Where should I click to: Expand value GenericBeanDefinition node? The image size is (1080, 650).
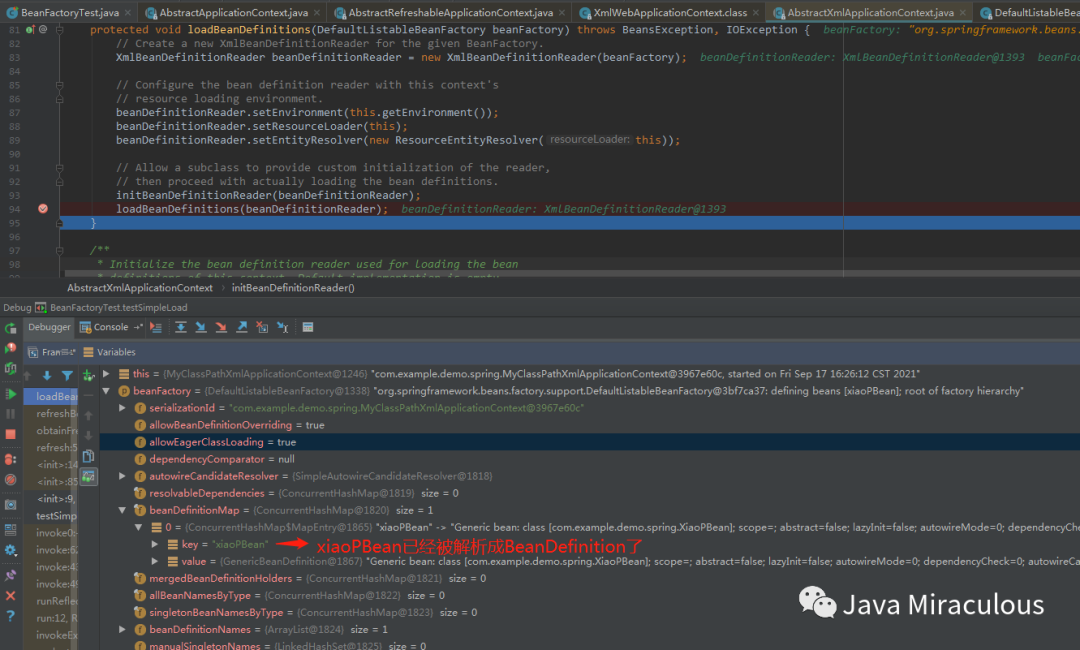pos(155,561)
